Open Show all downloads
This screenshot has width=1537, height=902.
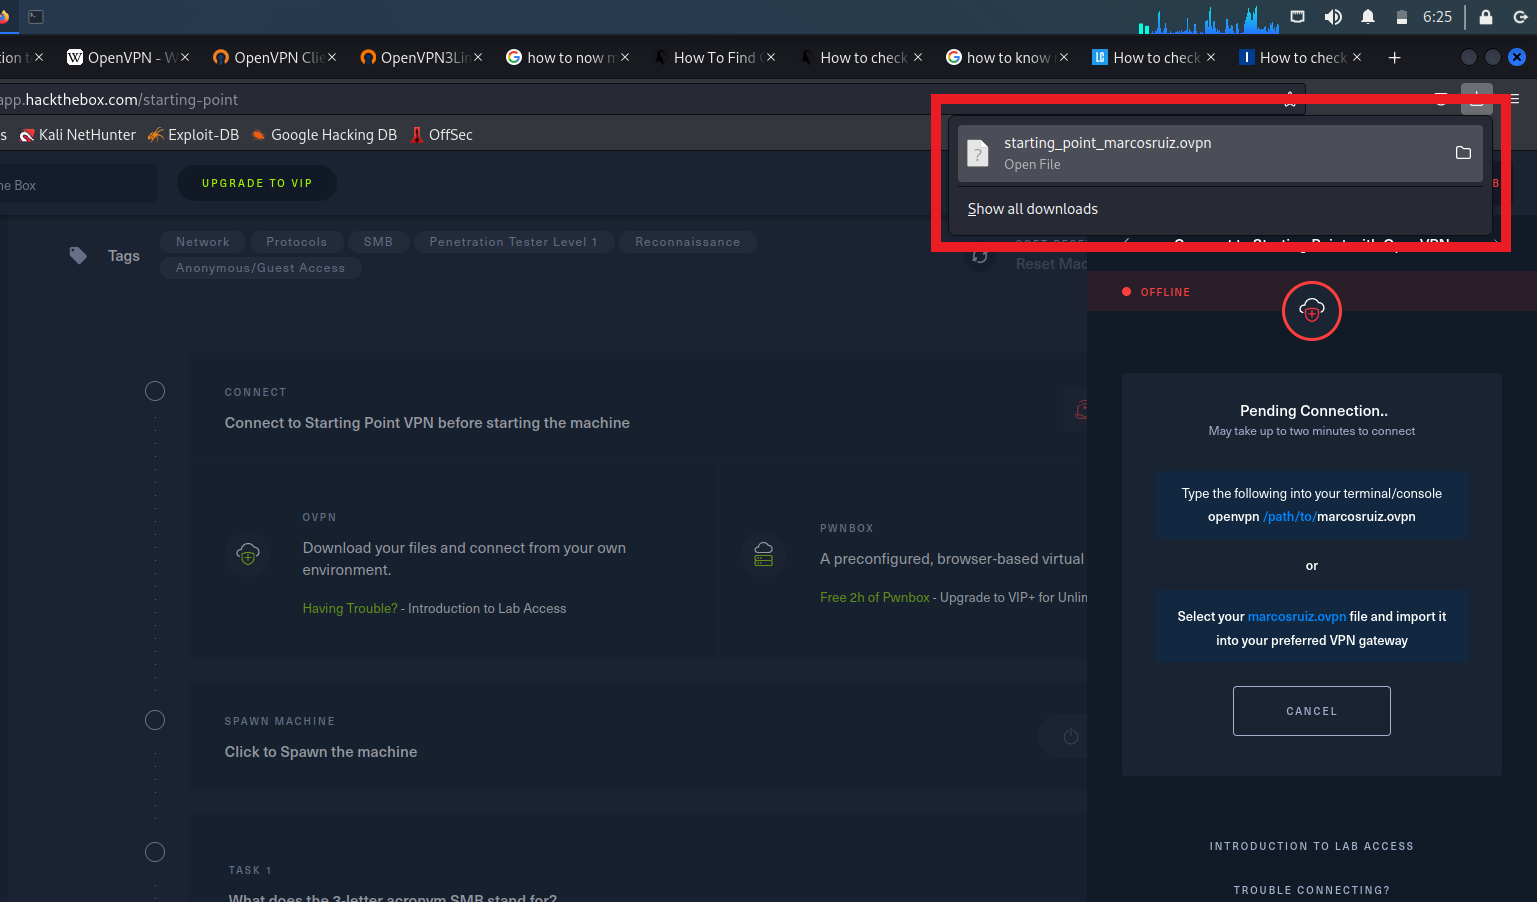coord(1032,208)
